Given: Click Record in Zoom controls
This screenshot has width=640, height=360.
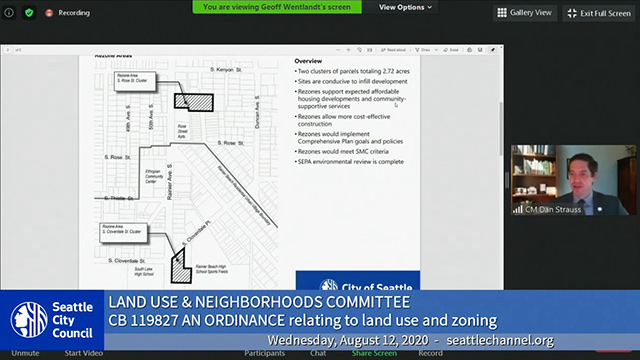Looking at the screenshot, I should click(x=430, y=353).
